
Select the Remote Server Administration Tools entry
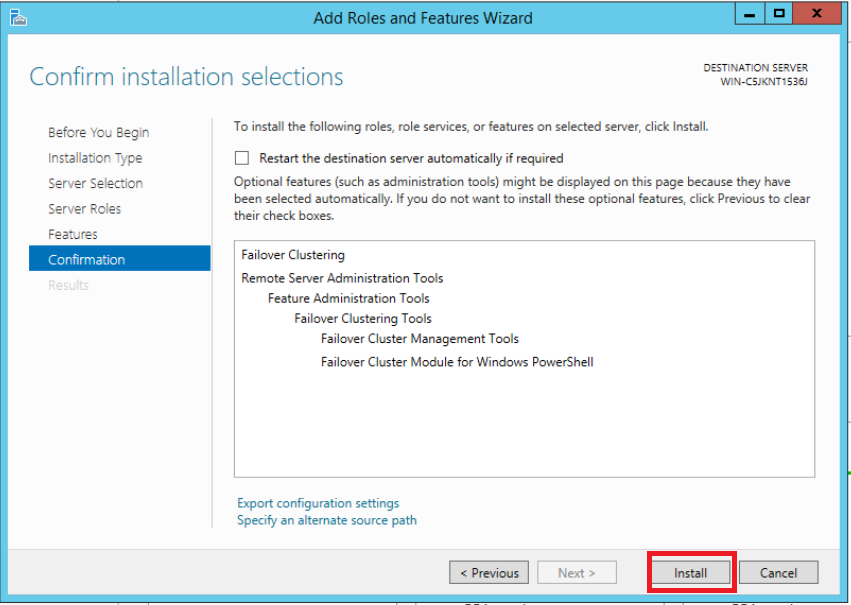[342, 278]
